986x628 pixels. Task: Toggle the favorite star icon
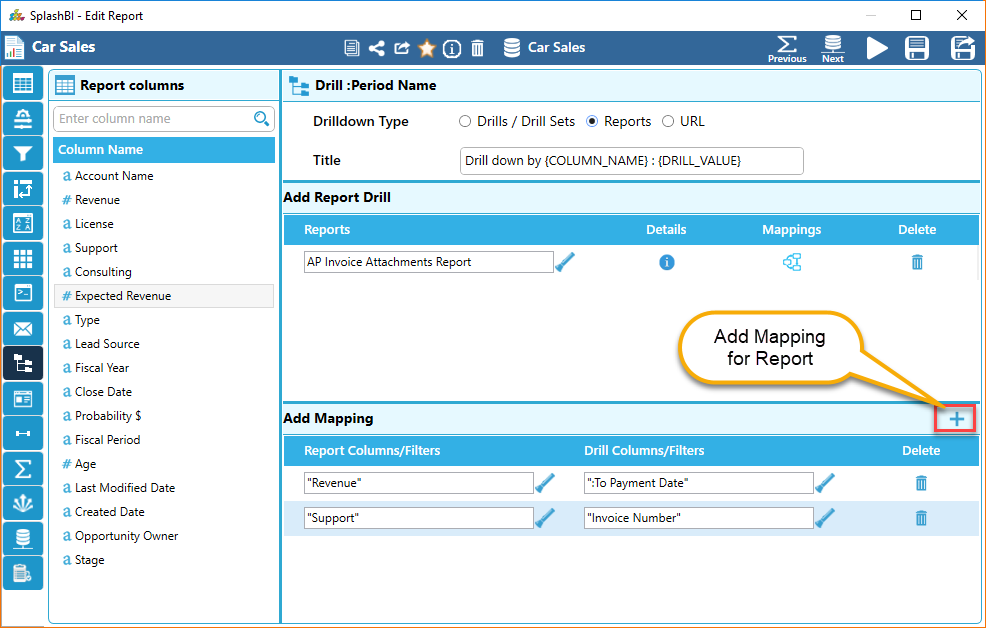click(x=427, y=48)
